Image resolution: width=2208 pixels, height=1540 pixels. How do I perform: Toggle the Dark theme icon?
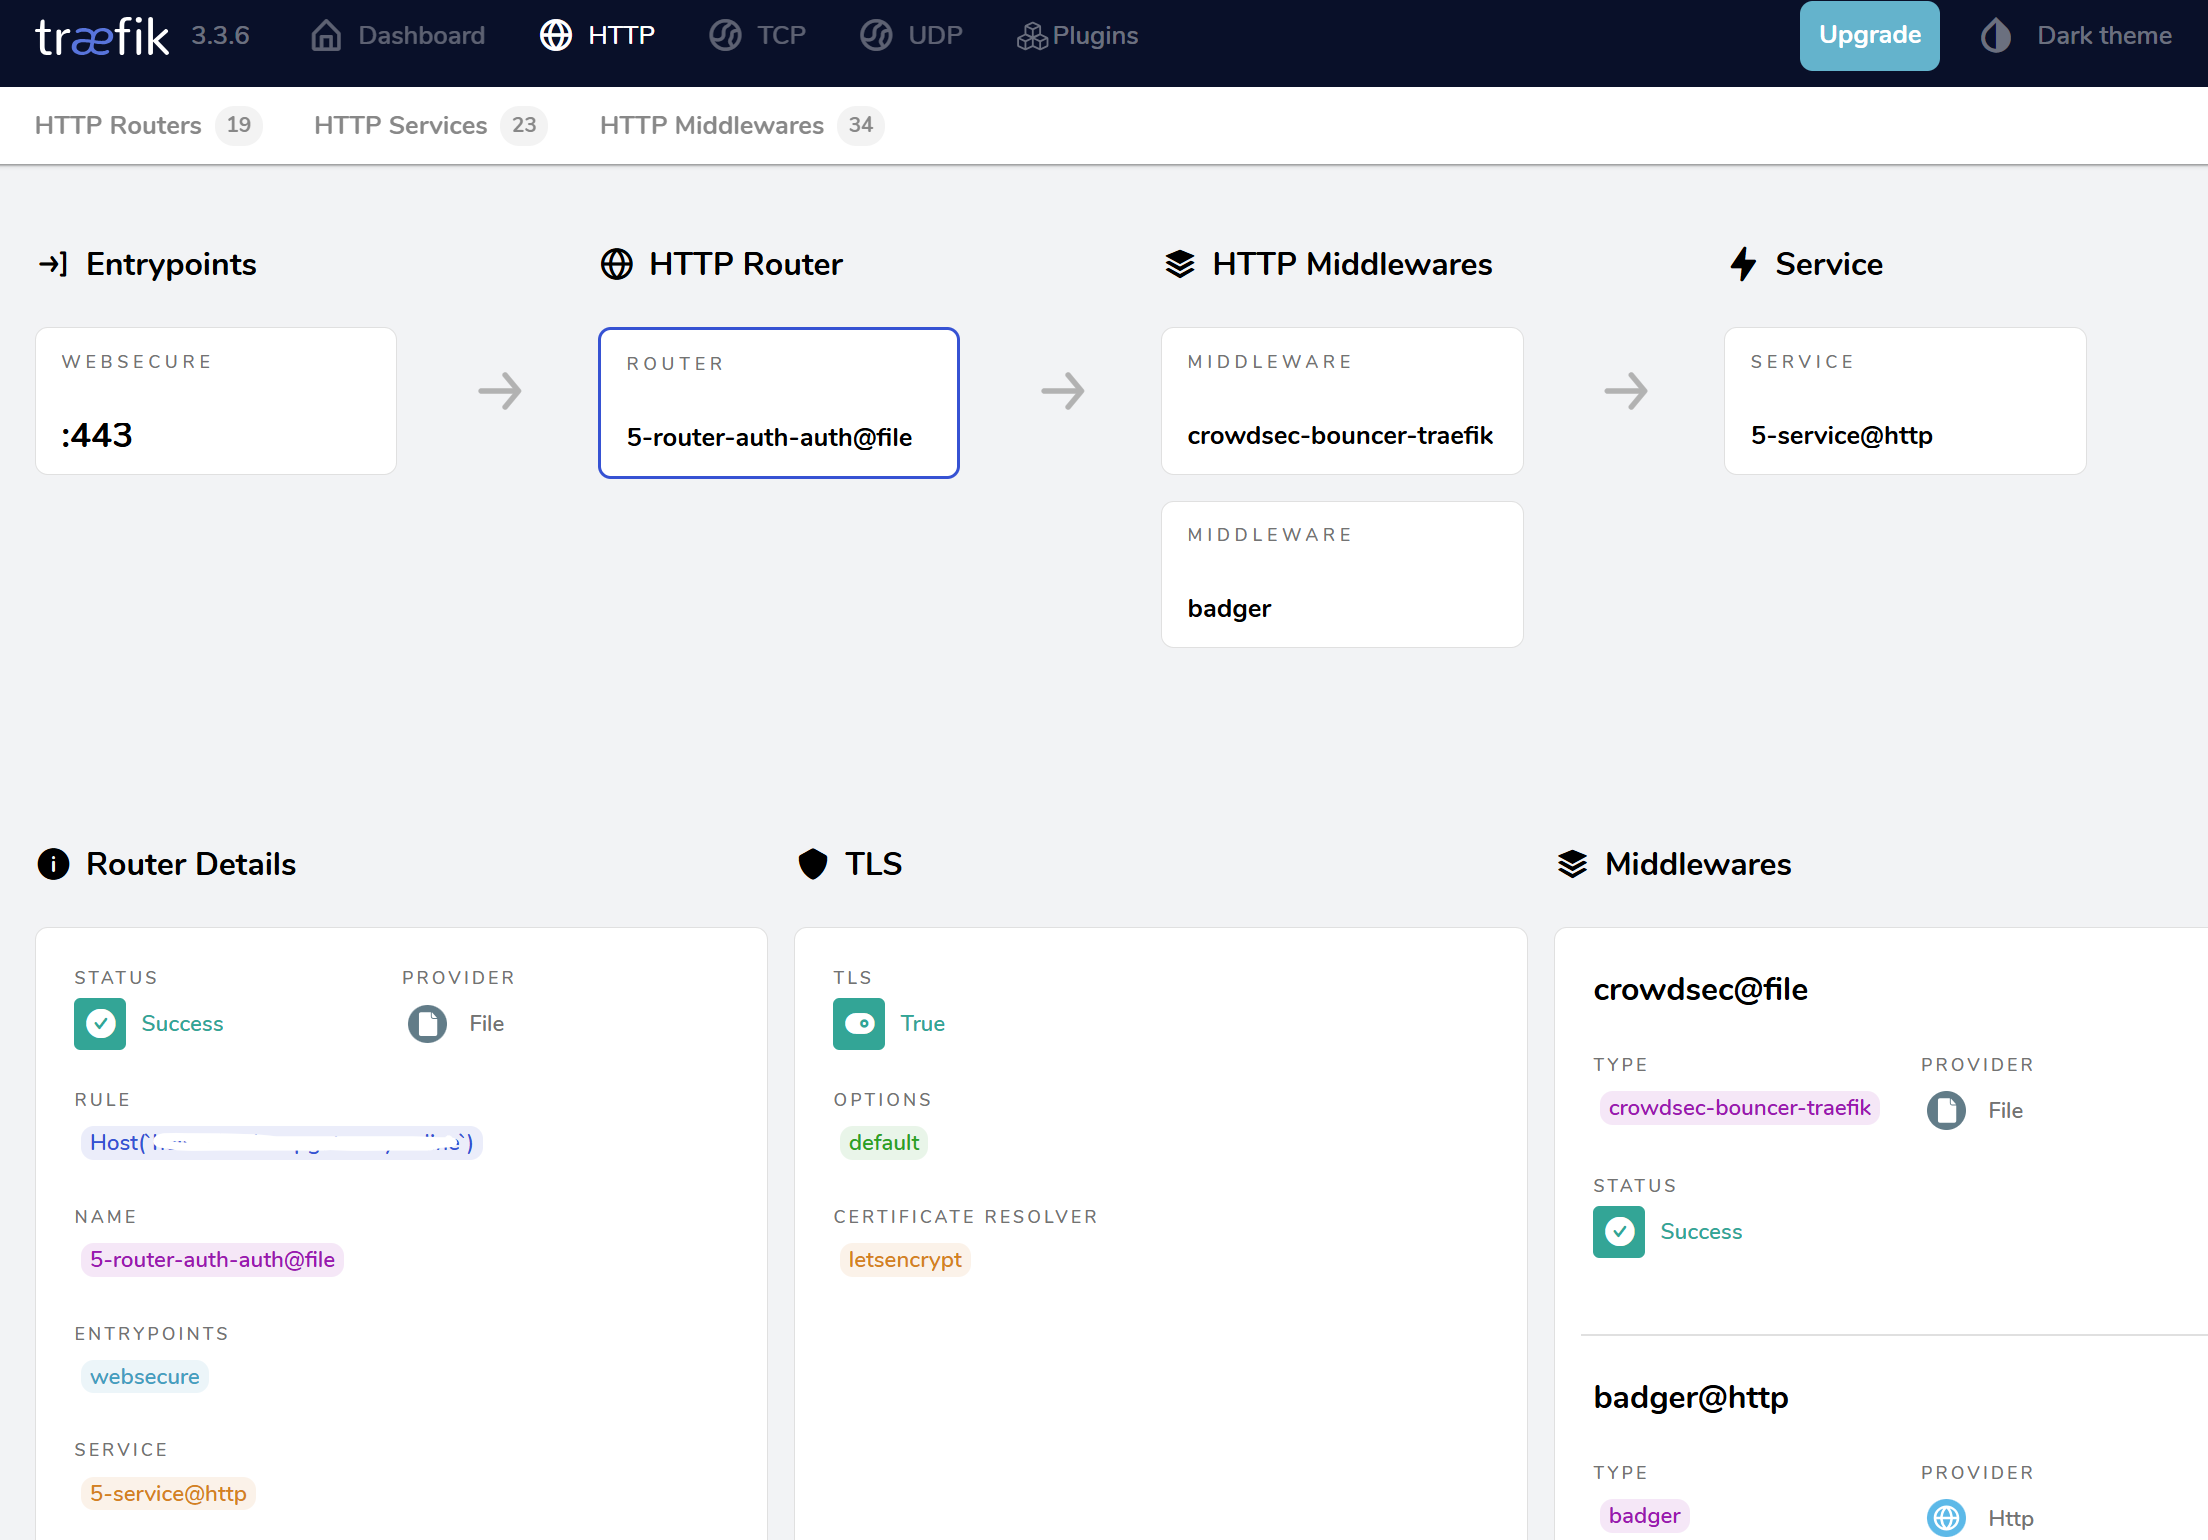[1996, 36]
